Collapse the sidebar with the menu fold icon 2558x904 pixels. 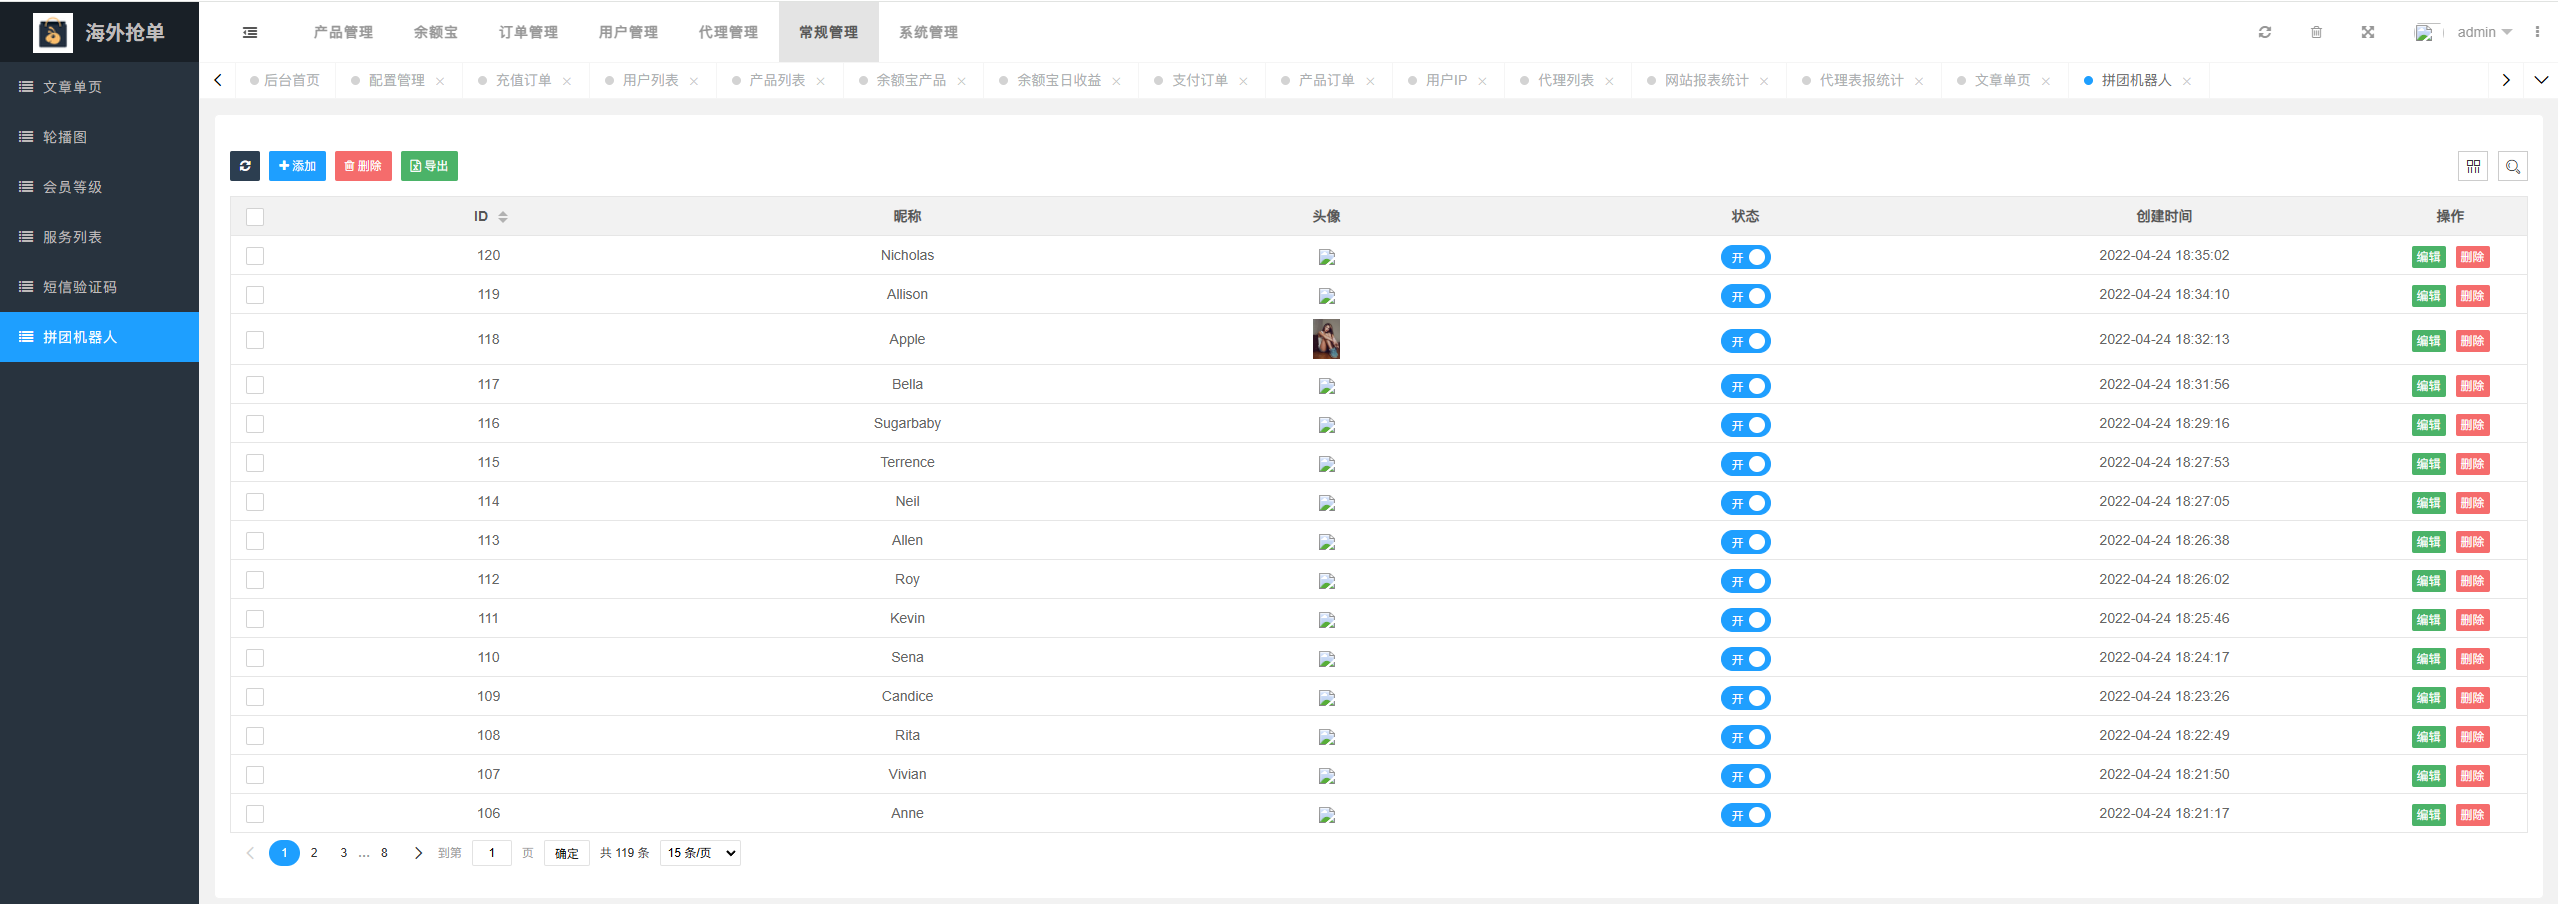pyautogui.click(x=250, y=33)
